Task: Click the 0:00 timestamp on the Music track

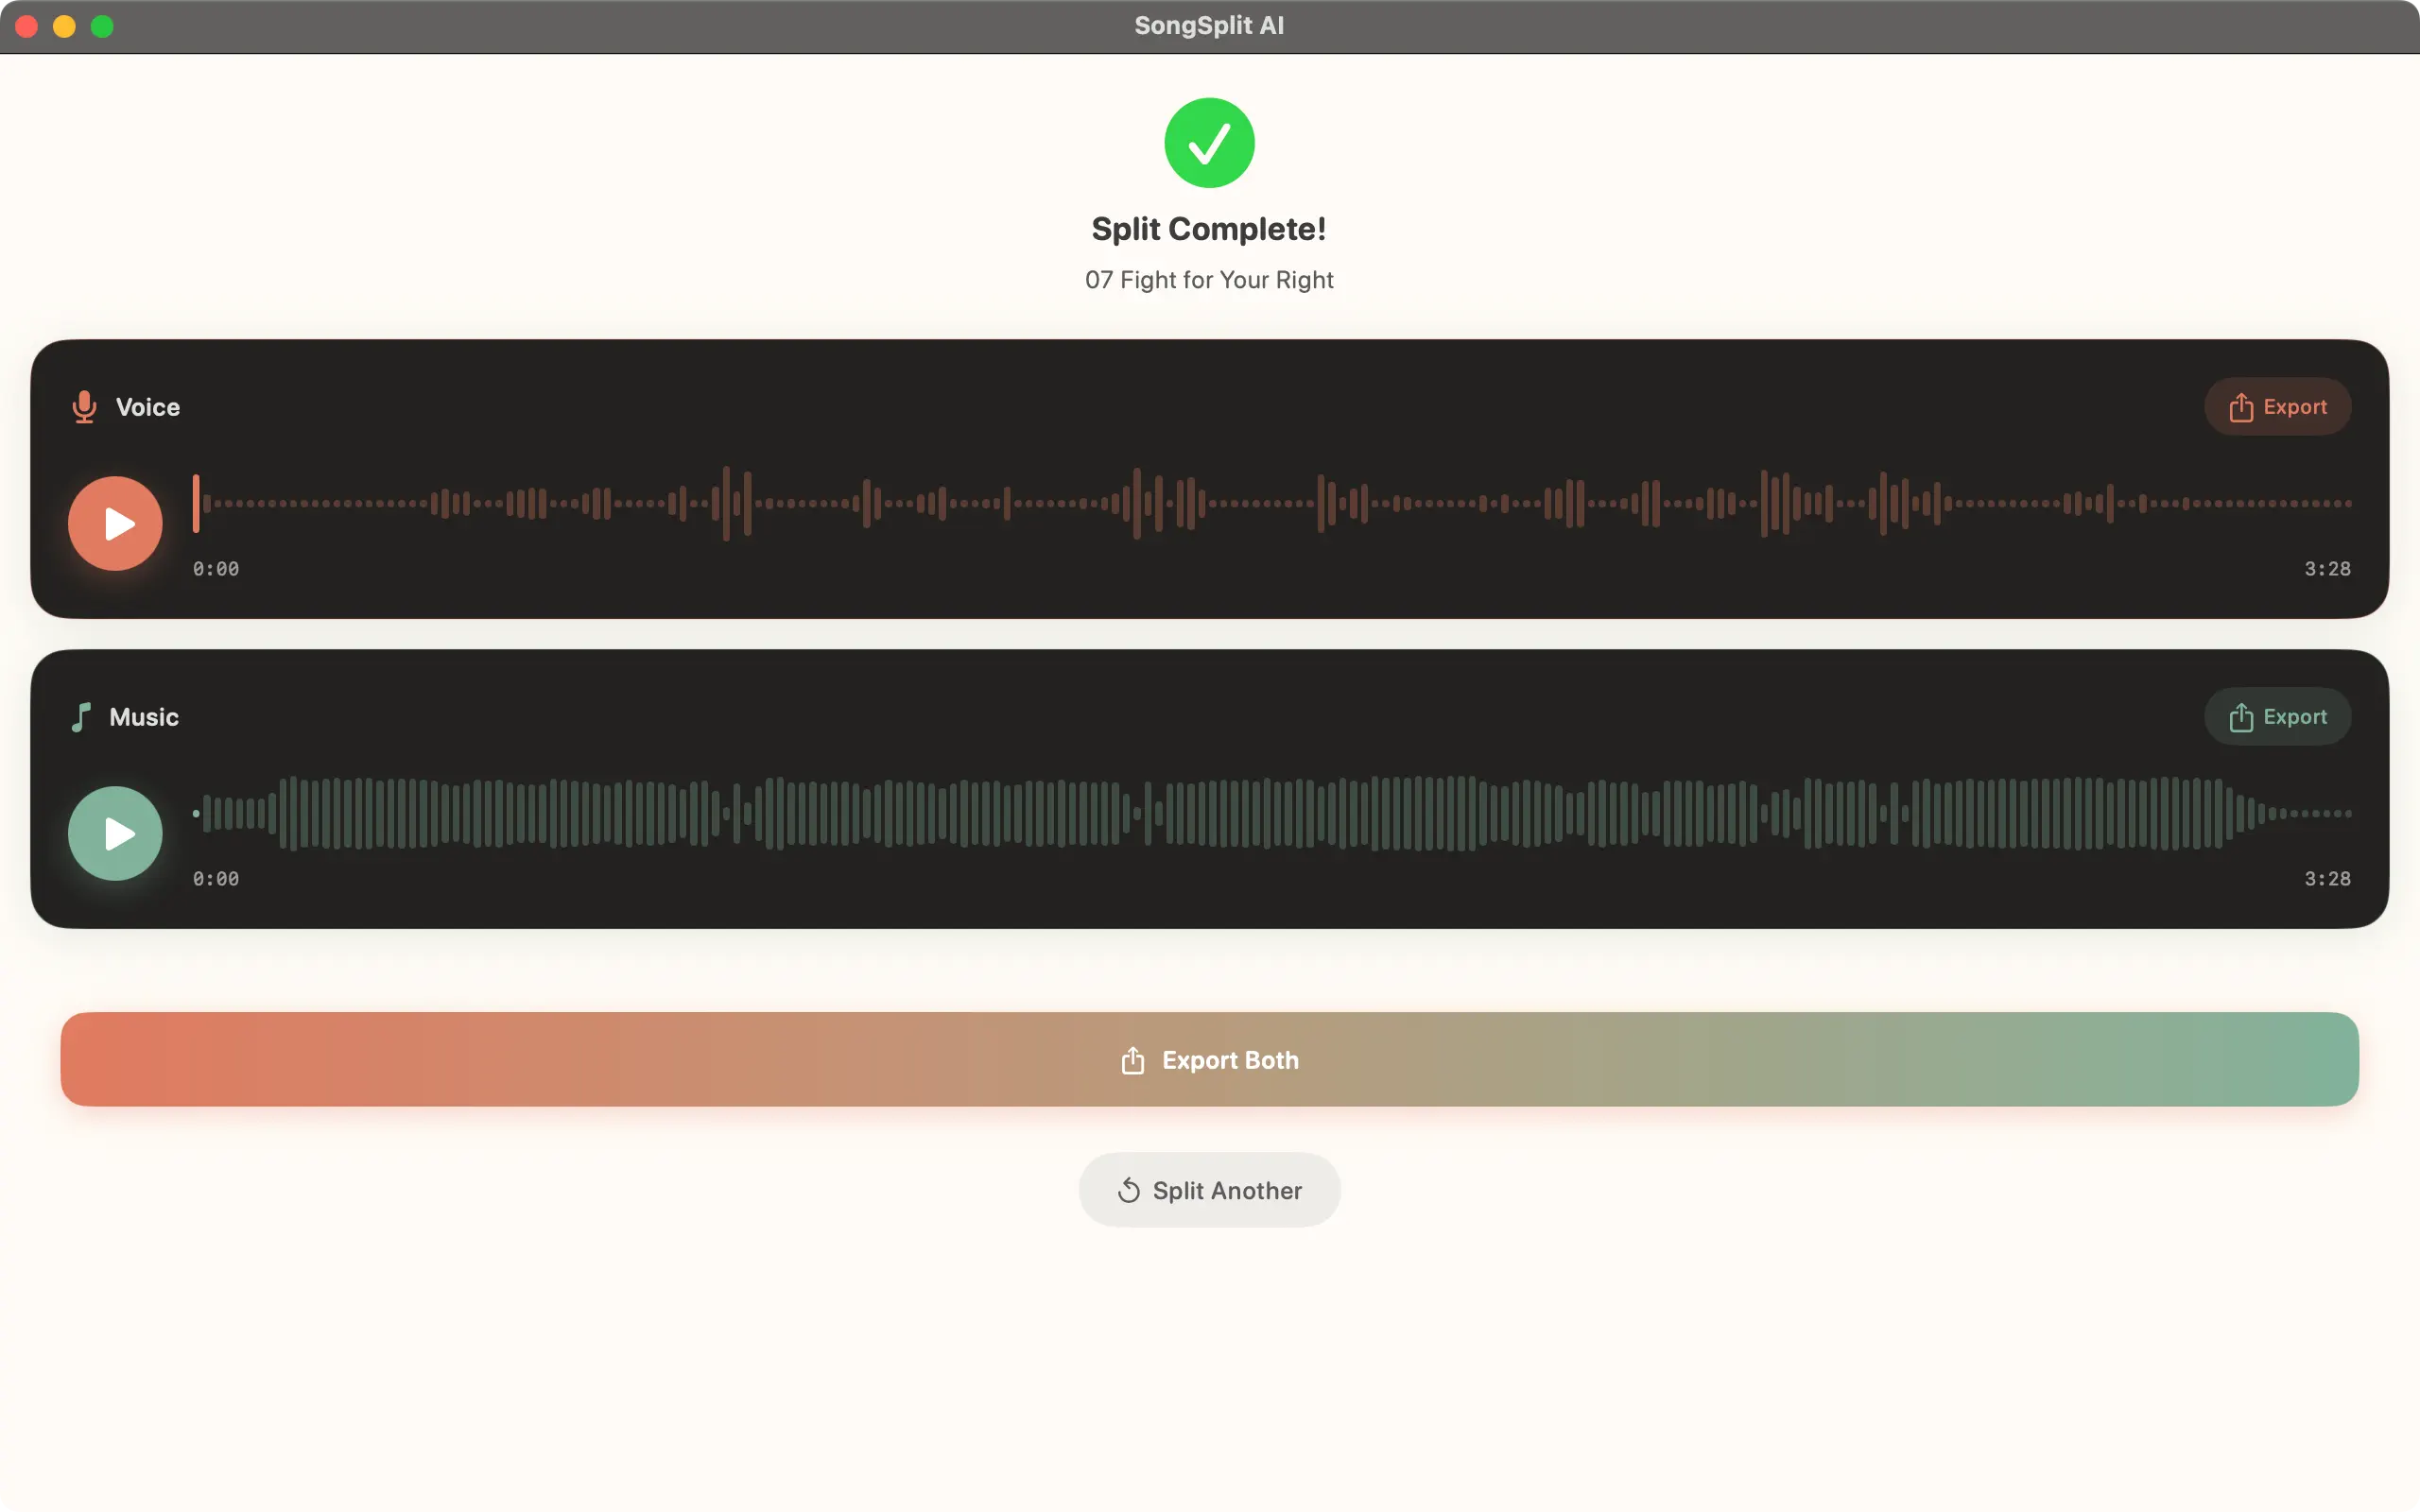Action: coord(216,879)
